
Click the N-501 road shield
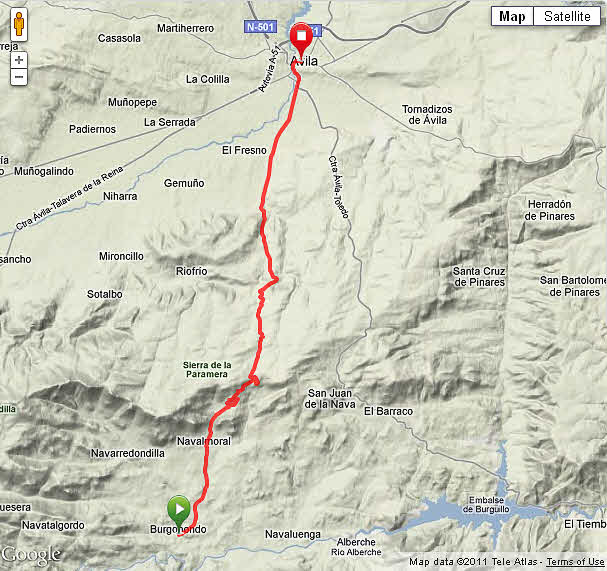261,27
